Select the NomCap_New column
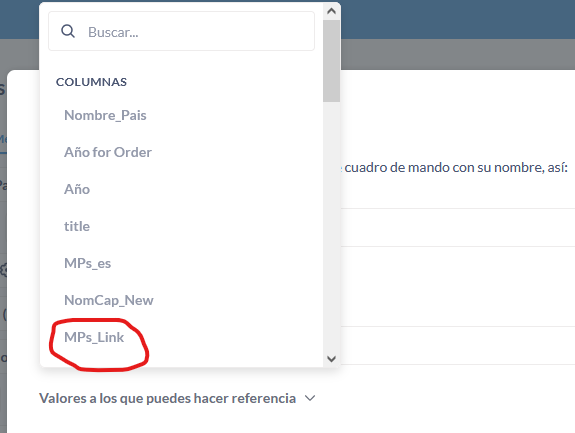Image resolution: width=575 pixels, height=433 pixels. 109,301
